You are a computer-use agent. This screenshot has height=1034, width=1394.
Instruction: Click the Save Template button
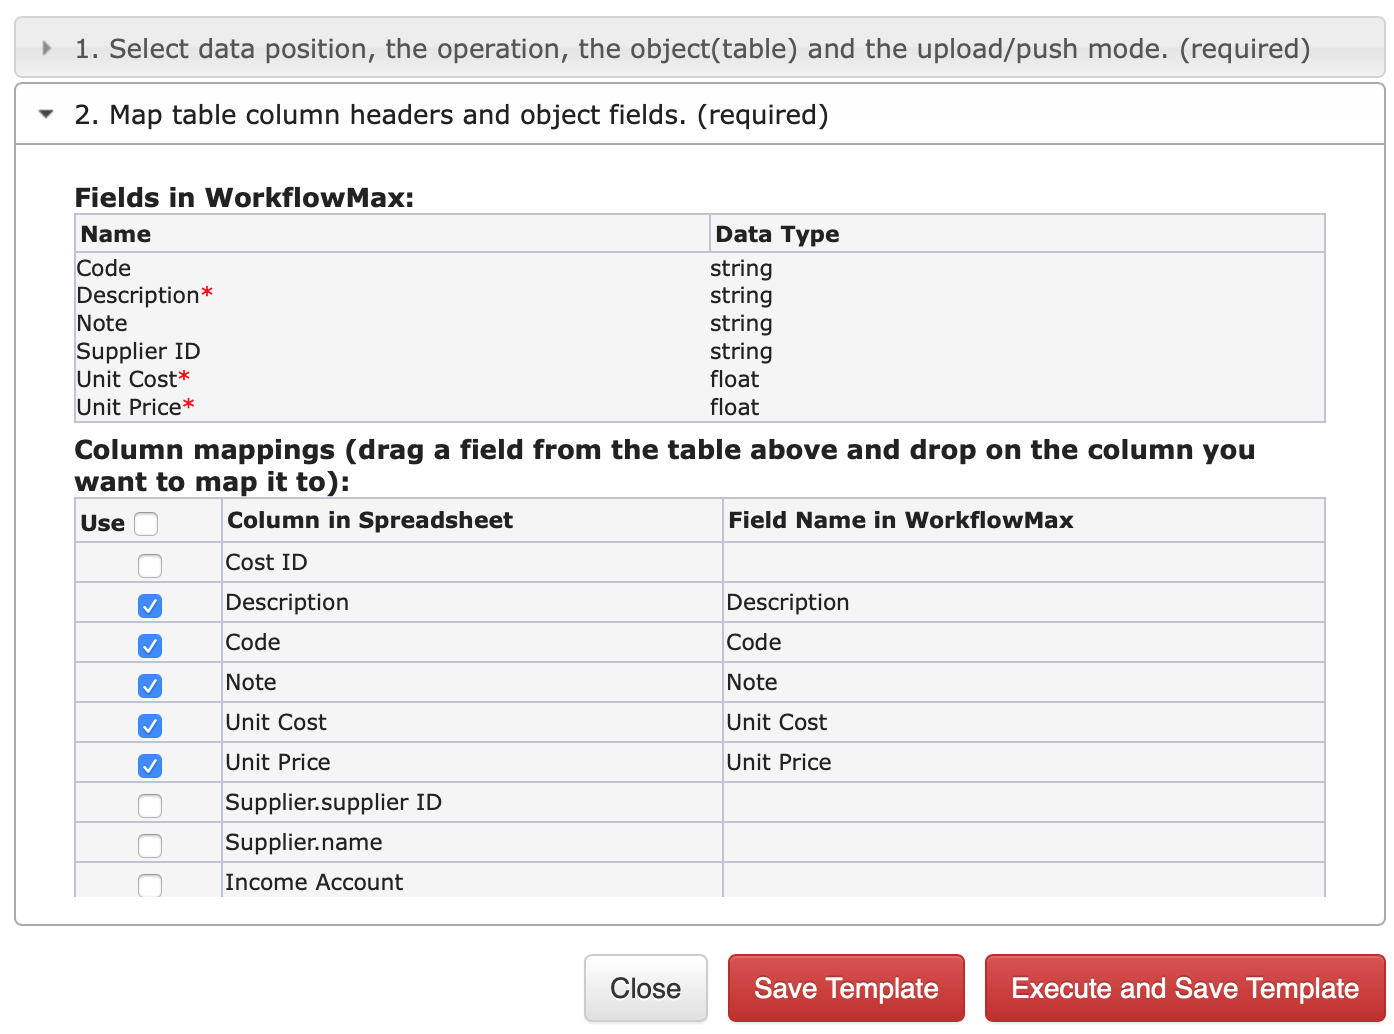coord(846,988)
